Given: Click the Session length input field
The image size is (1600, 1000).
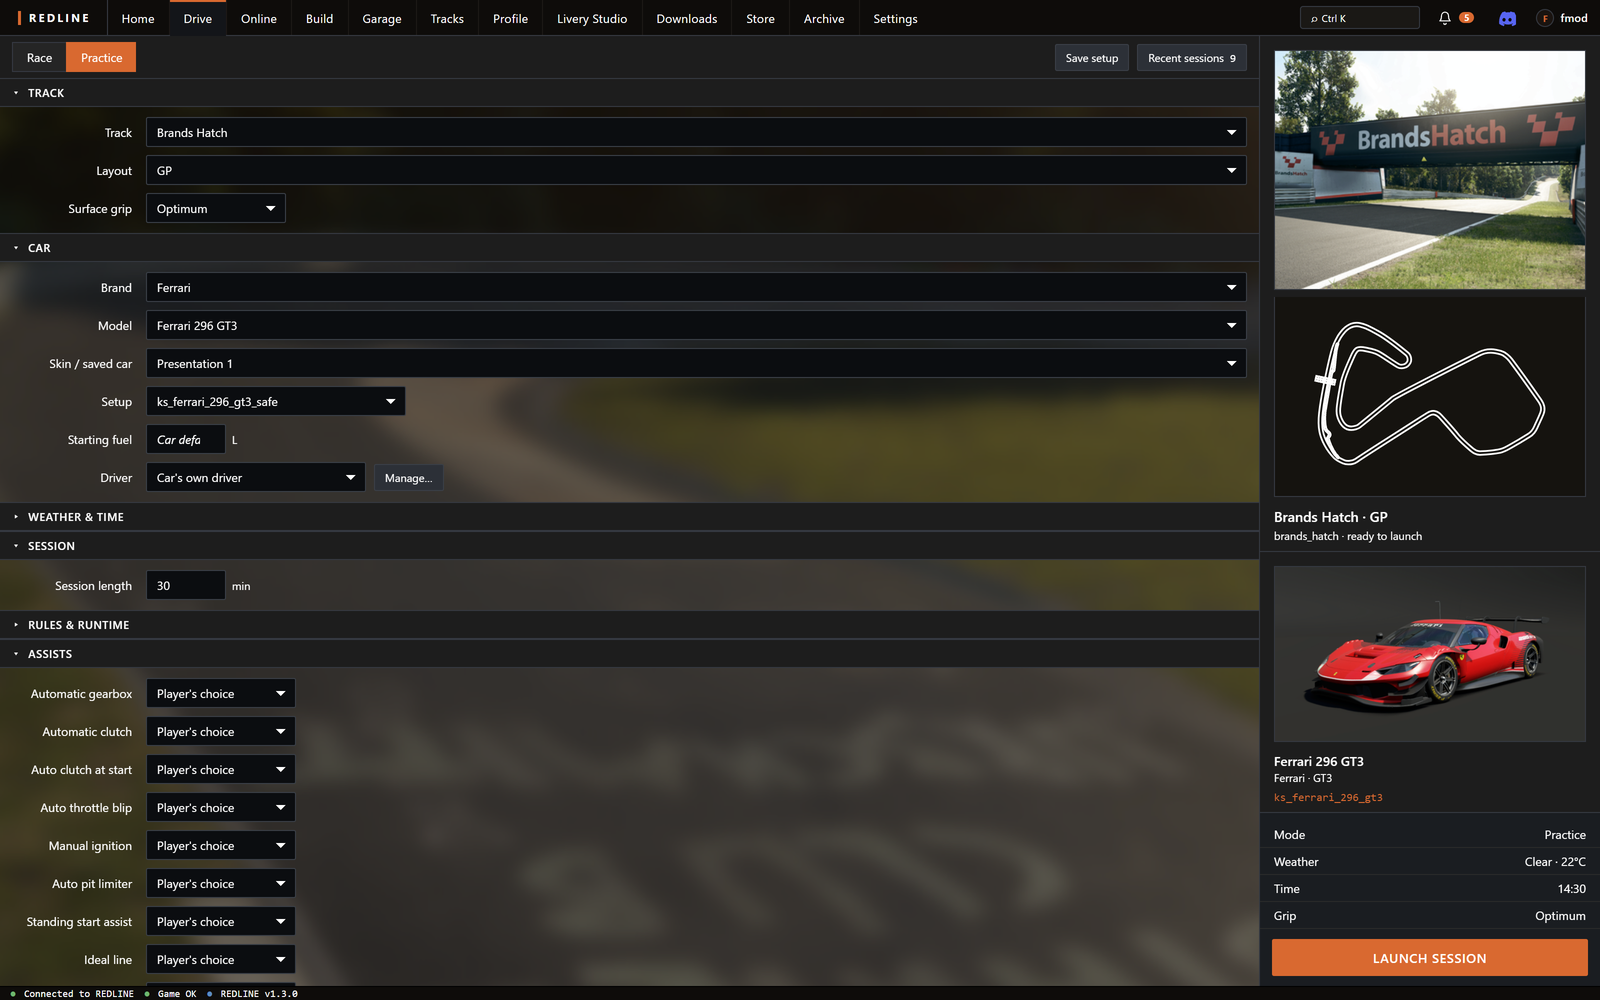Looking at the screenshot, I should (x=186, y=586).
